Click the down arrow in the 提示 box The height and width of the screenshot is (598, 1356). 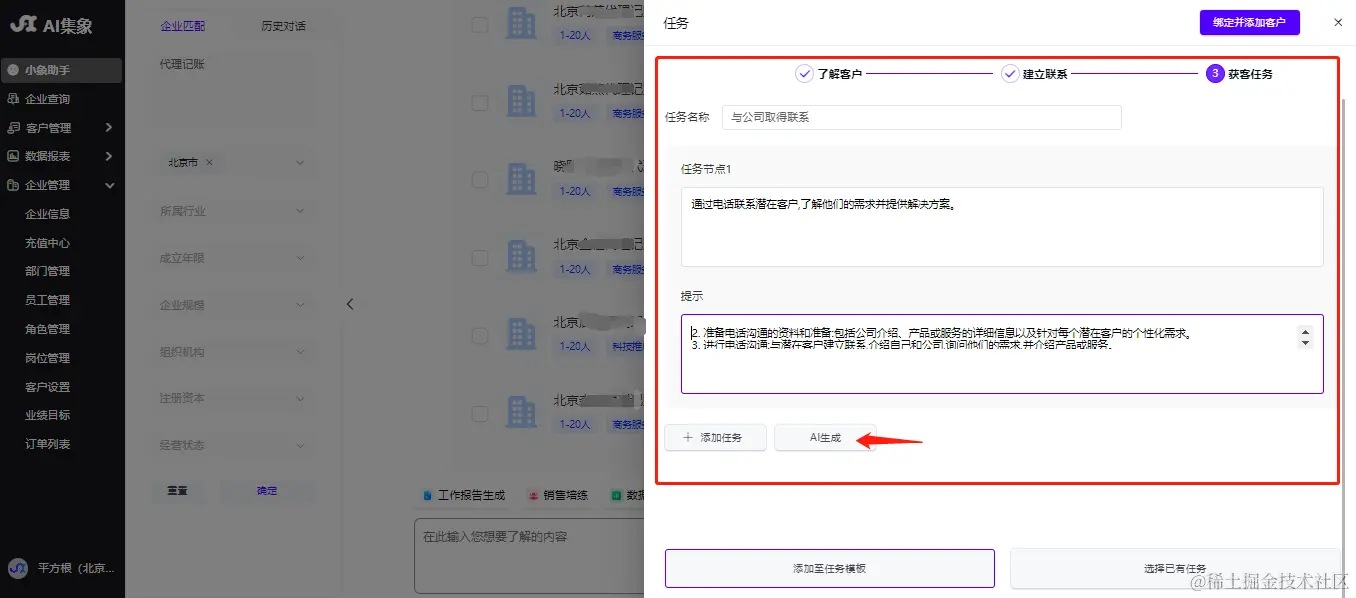point(1304,343)
